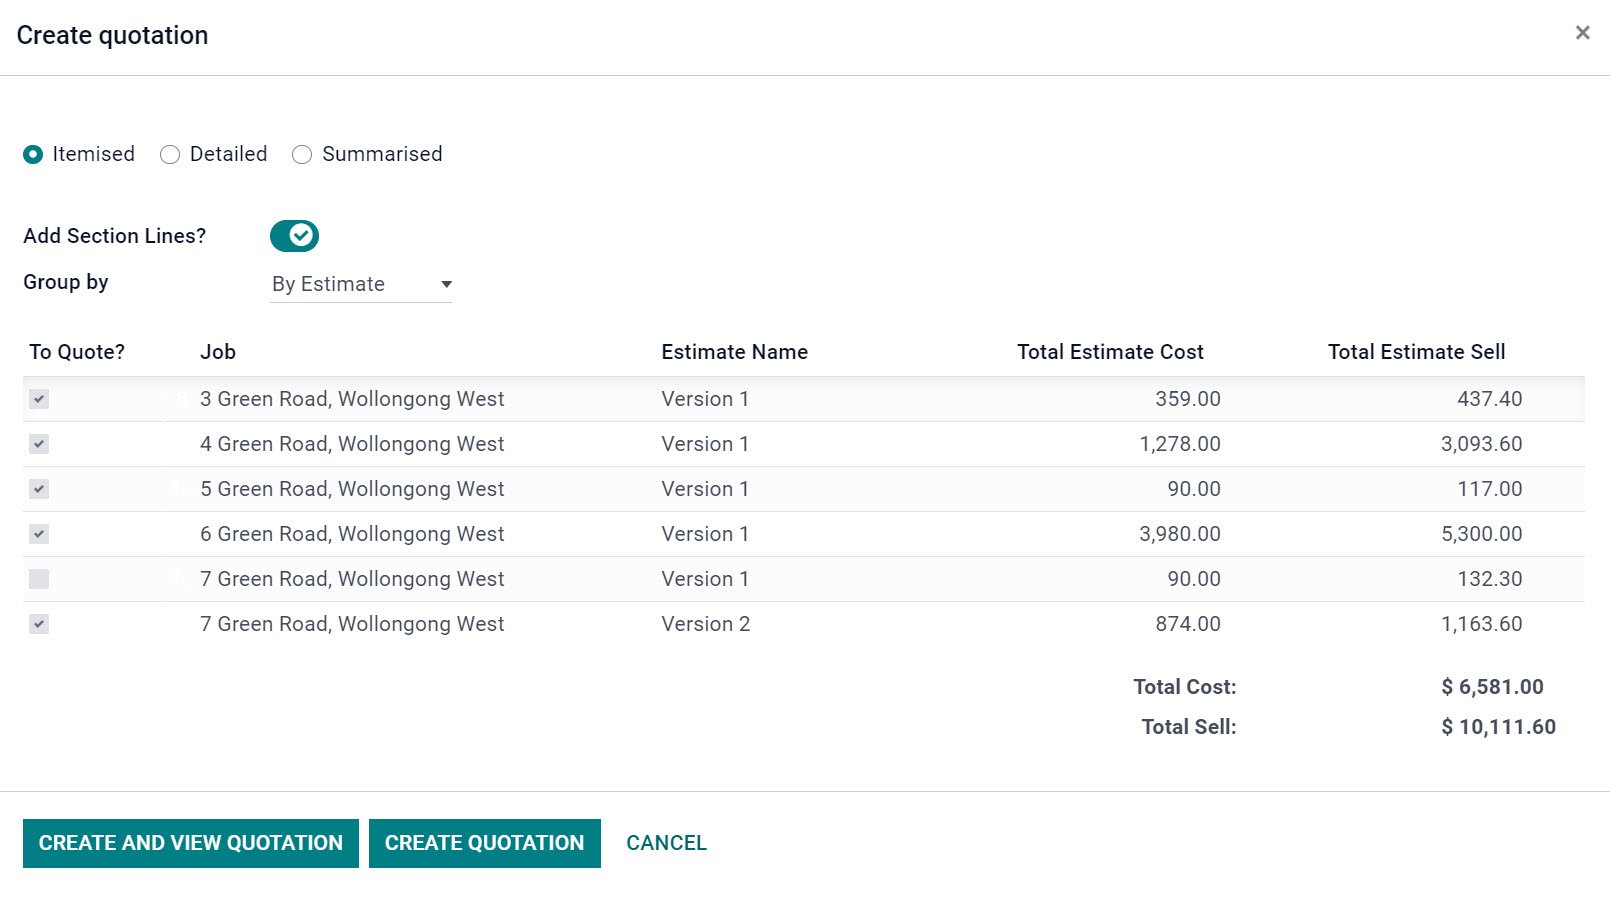Select job '6 Green Road, Wollongong West'
This screenshot has height=898, width=1610.
pos(352,534)
